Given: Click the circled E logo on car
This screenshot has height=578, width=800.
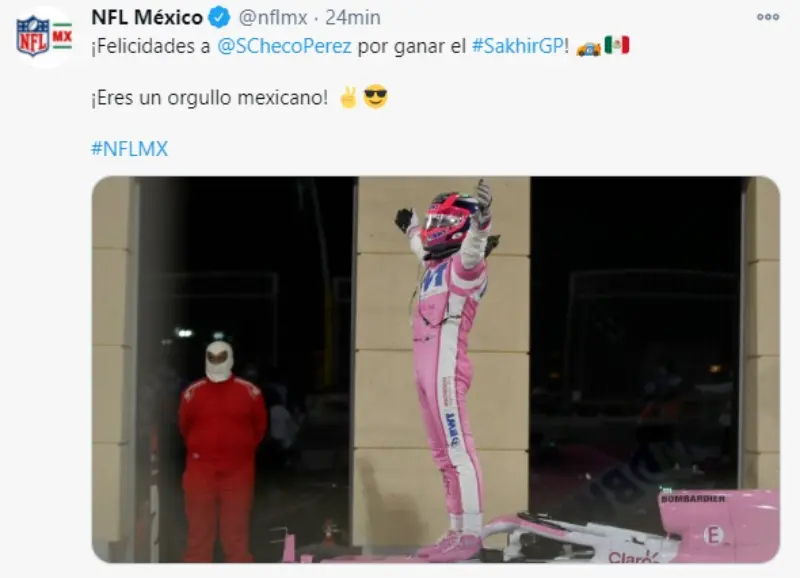Looking at the screenshot, I should 713,535.
